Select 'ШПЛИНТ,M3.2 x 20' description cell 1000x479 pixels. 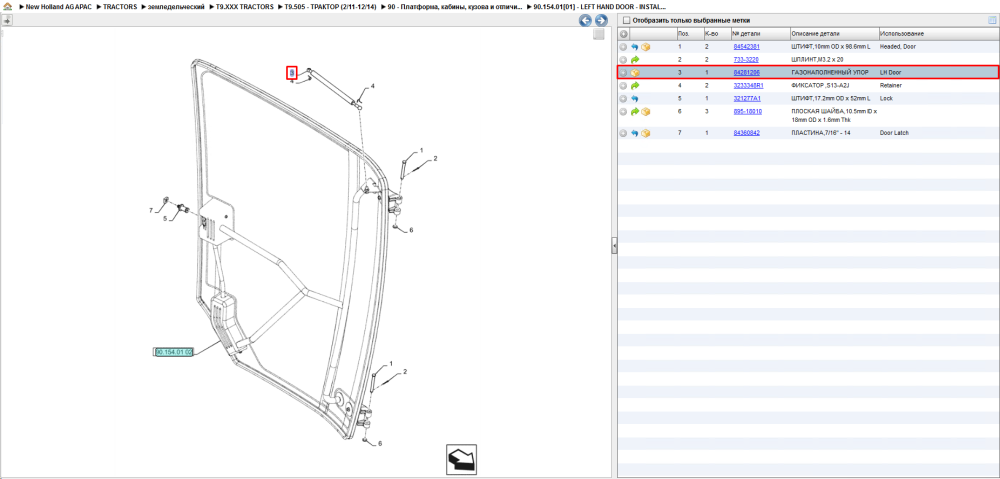tap(818, 59)
